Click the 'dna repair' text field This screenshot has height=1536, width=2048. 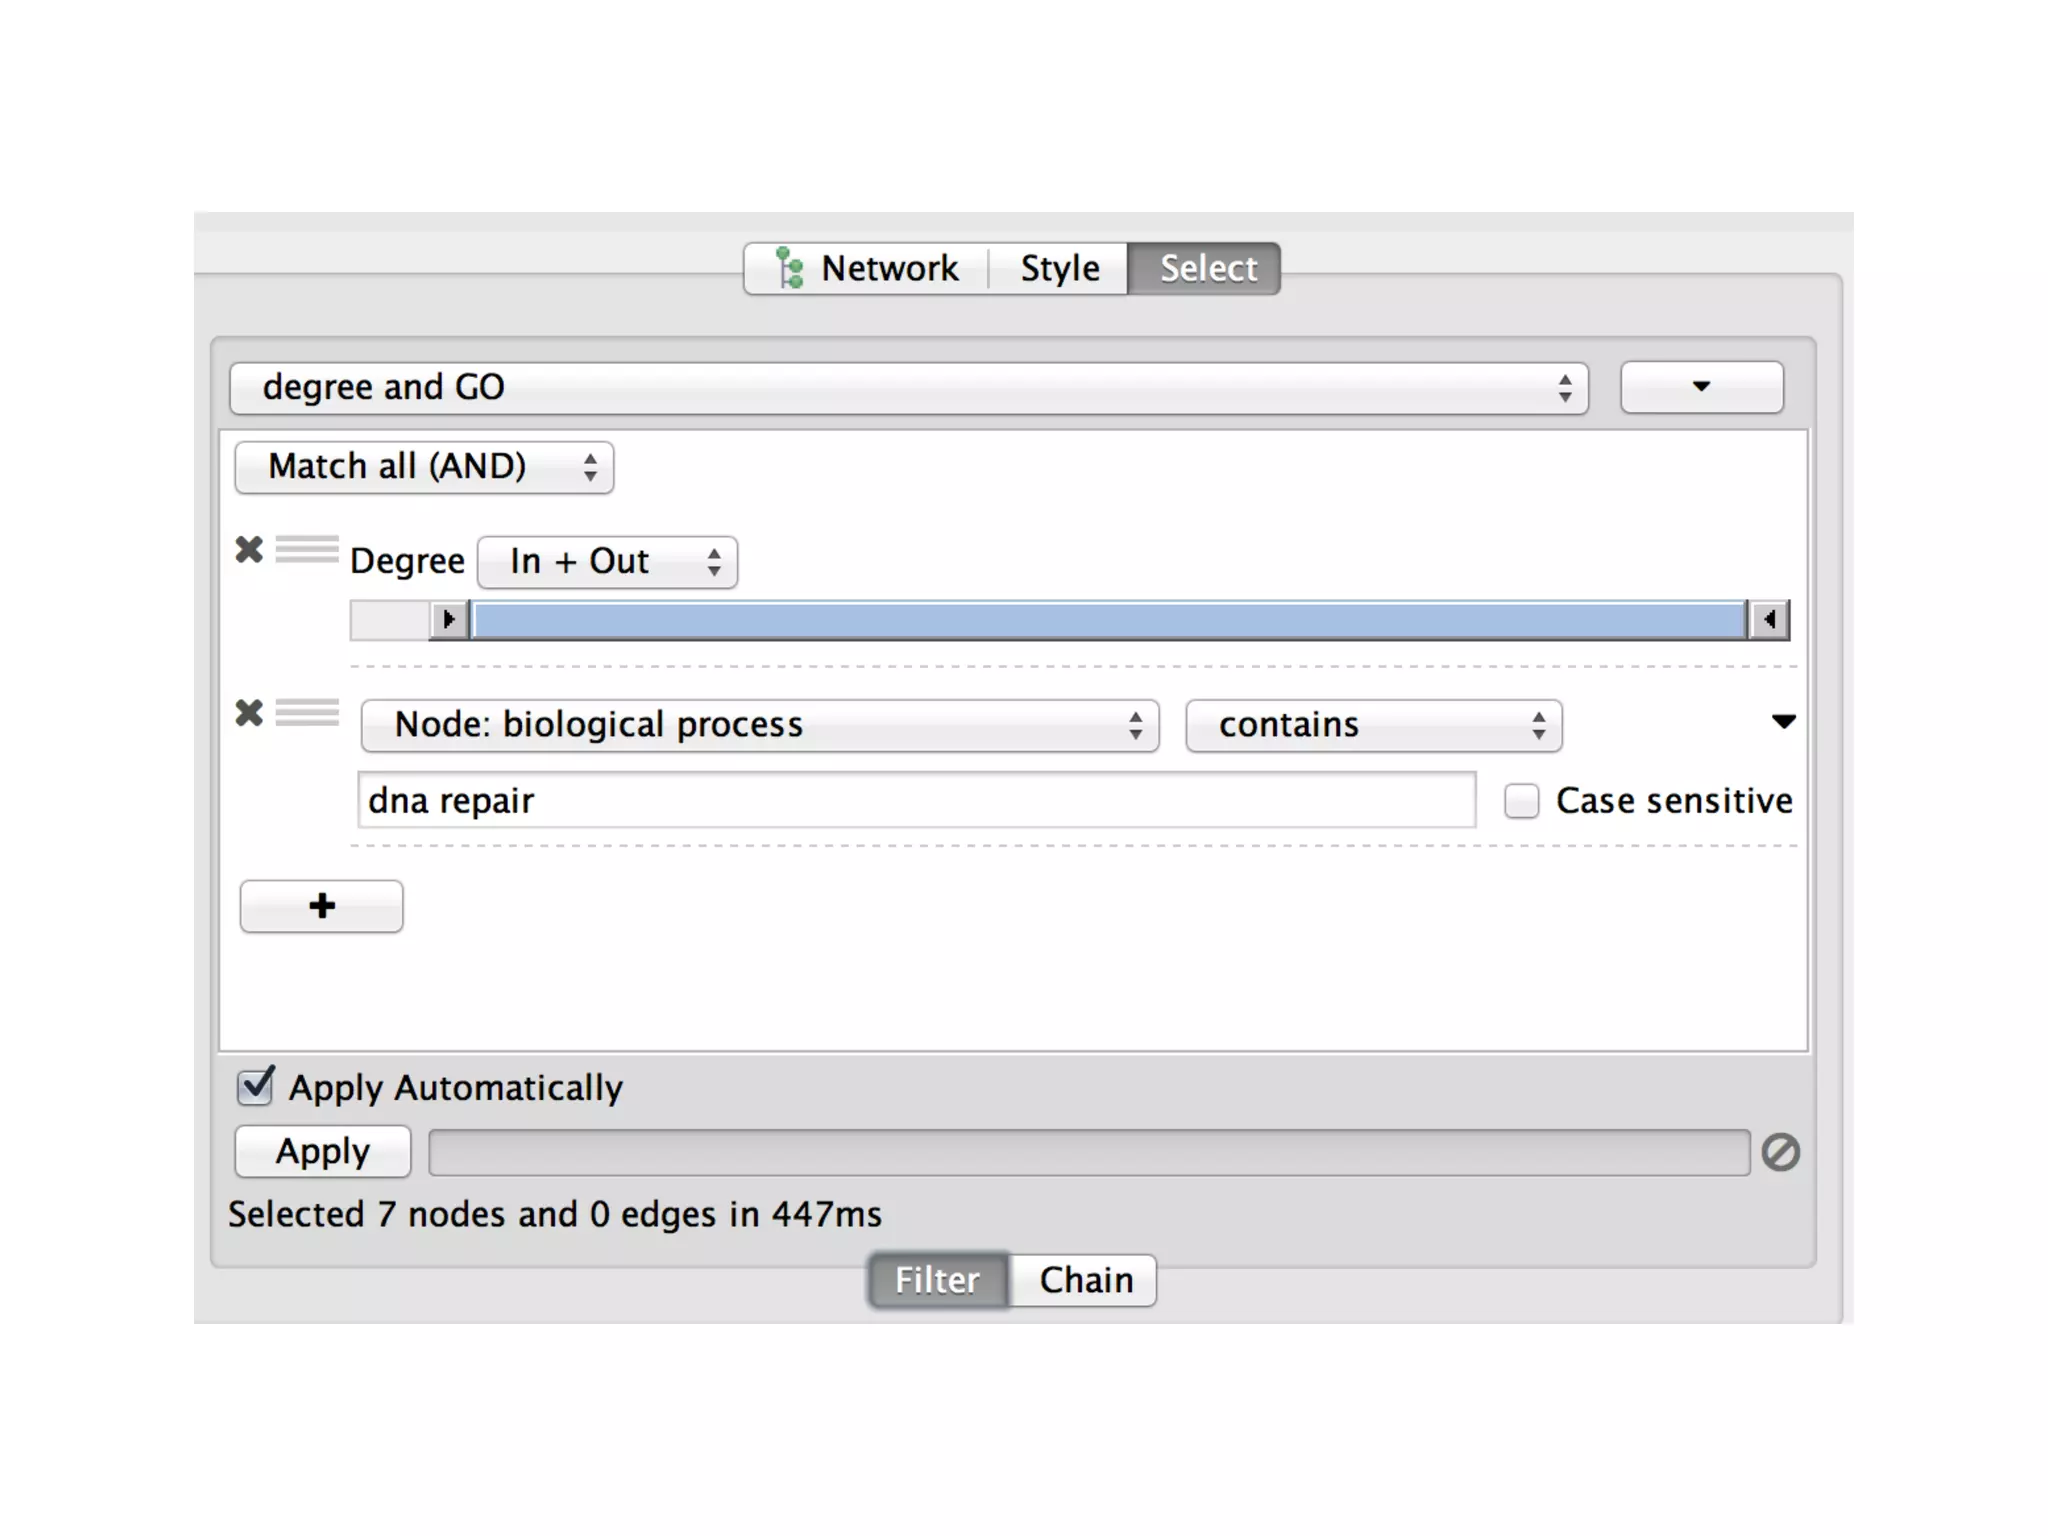coord(916,801)
